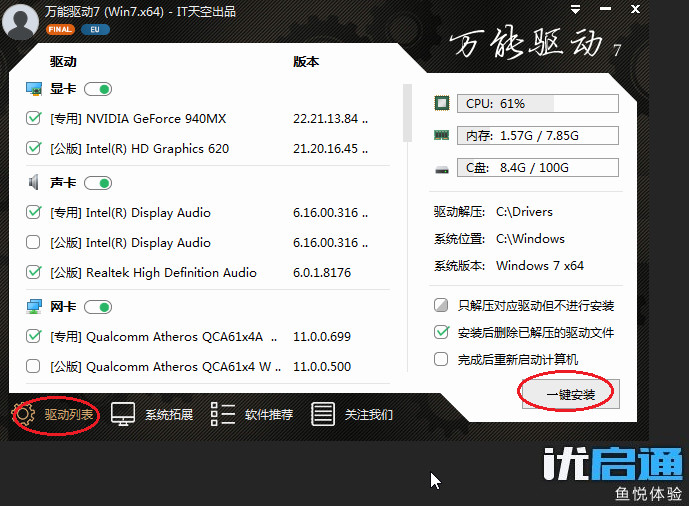This screenshot has height=506, width=689.
Task: Switch to 驱动列表 tab
Action: coord(69,414)
